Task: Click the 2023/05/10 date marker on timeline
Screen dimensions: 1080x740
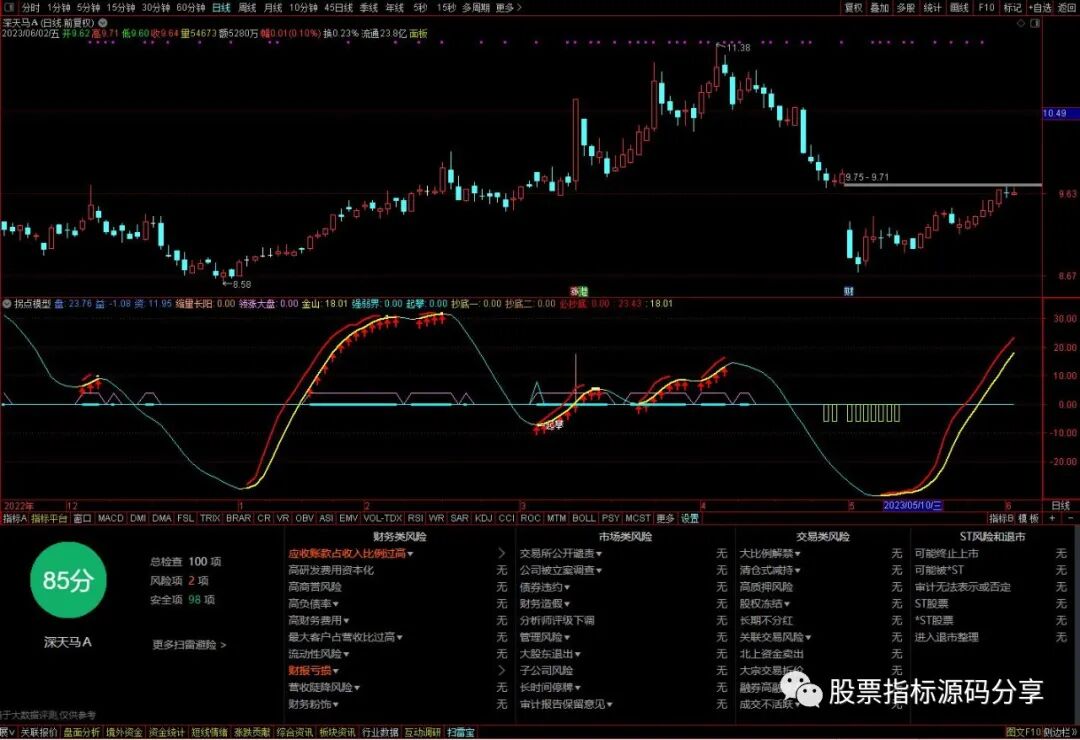Action: coord(913,506)
